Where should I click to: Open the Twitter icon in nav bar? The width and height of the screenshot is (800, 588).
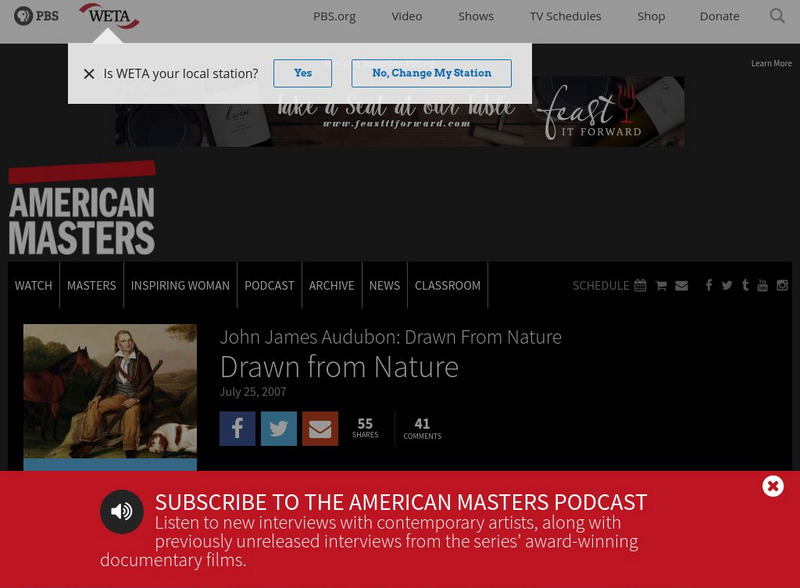(727, 285)
